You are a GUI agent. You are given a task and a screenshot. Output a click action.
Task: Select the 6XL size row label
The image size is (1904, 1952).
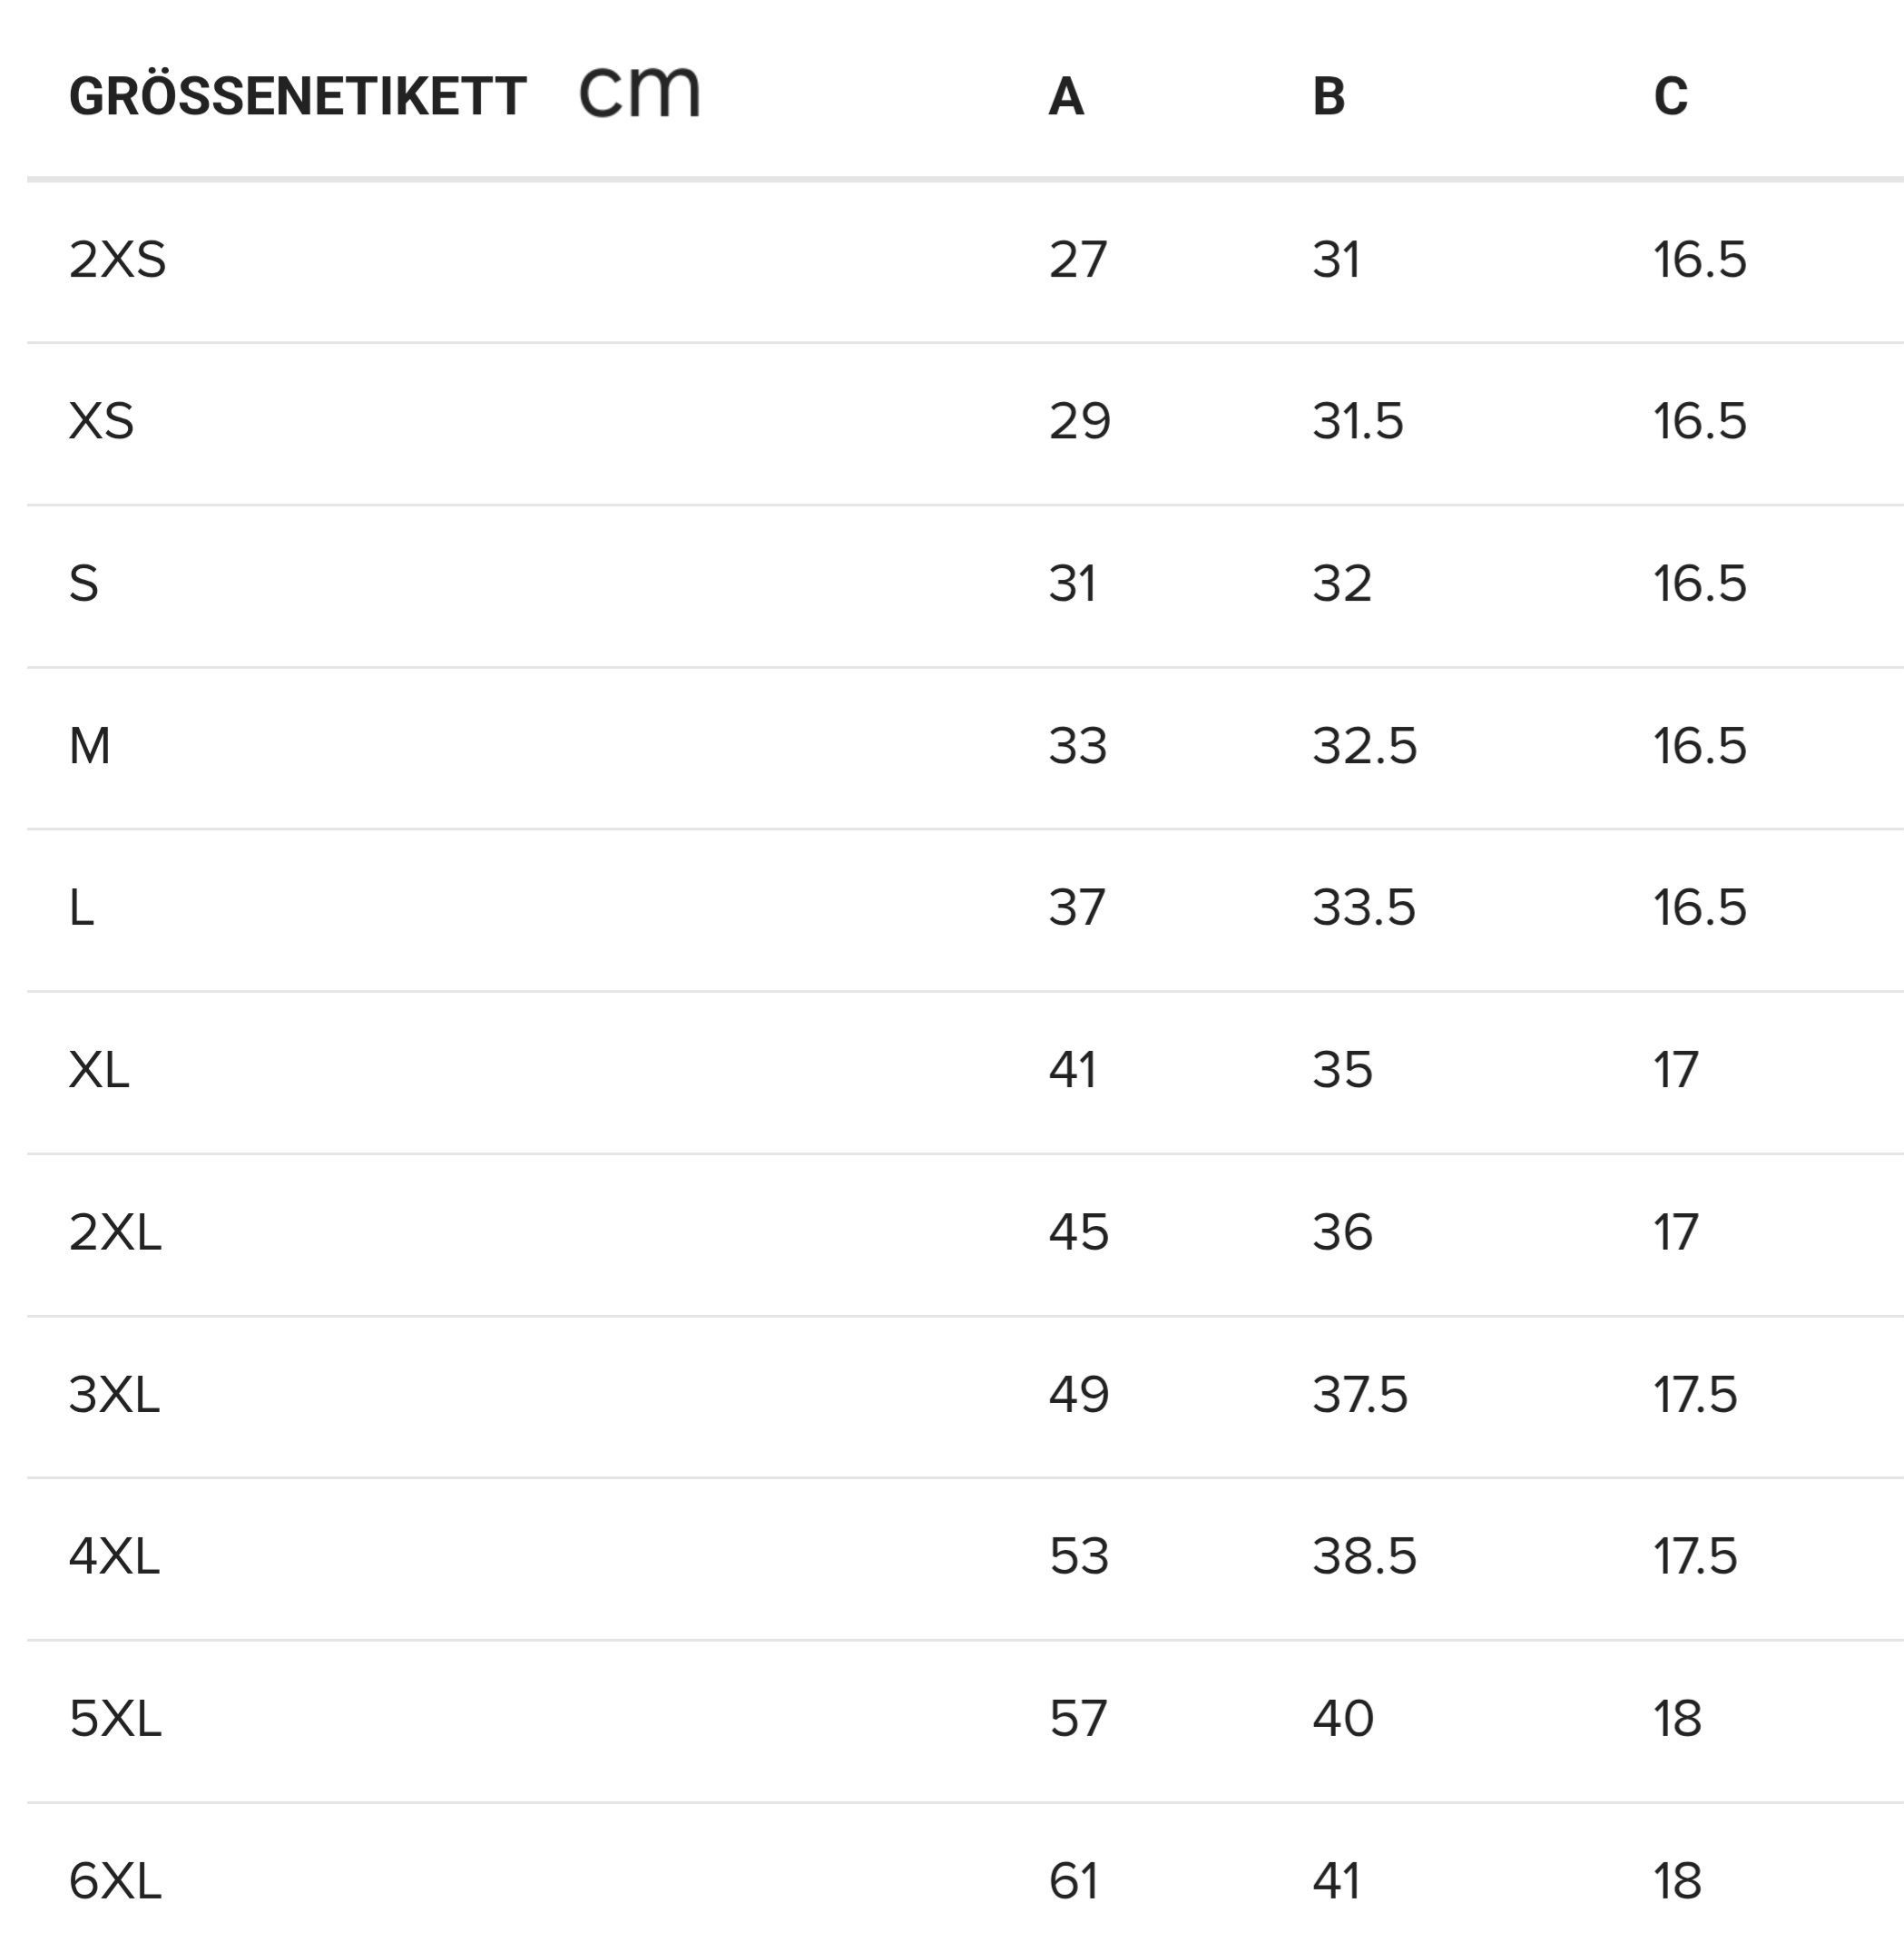[115, 1881]
